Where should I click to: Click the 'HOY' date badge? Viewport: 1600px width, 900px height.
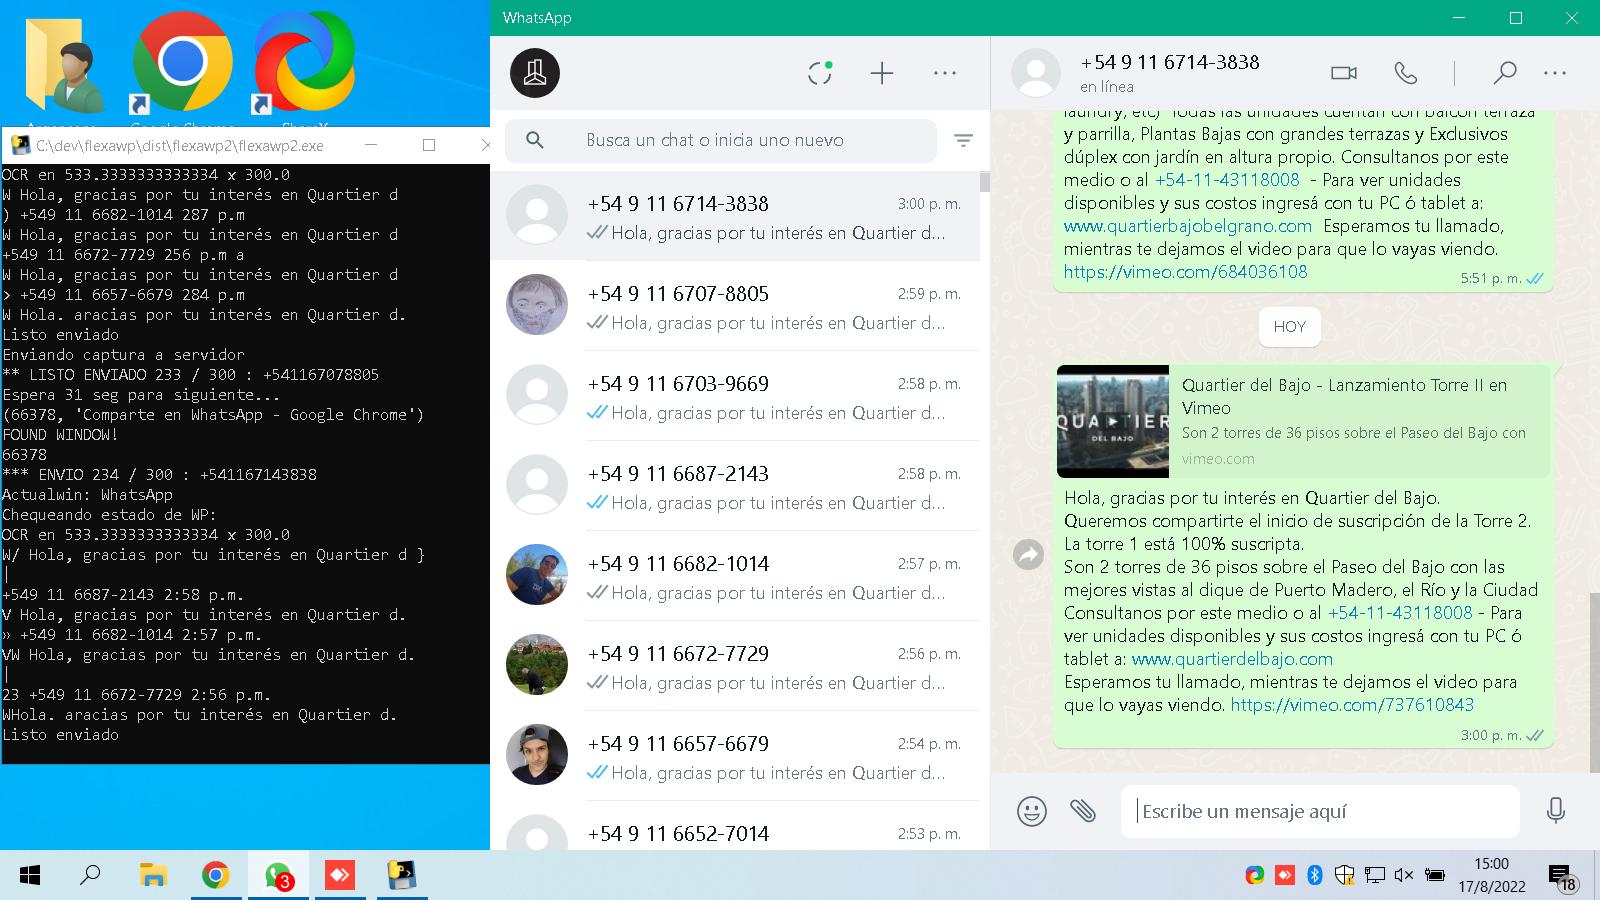pos(1290,326)
